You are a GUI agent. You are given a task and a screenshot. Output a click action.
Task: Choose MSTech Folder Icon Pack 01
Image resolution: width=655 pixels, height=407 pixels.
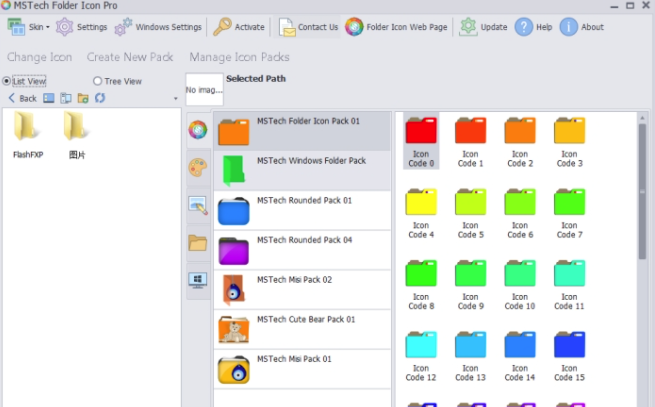tap(302, 131)
